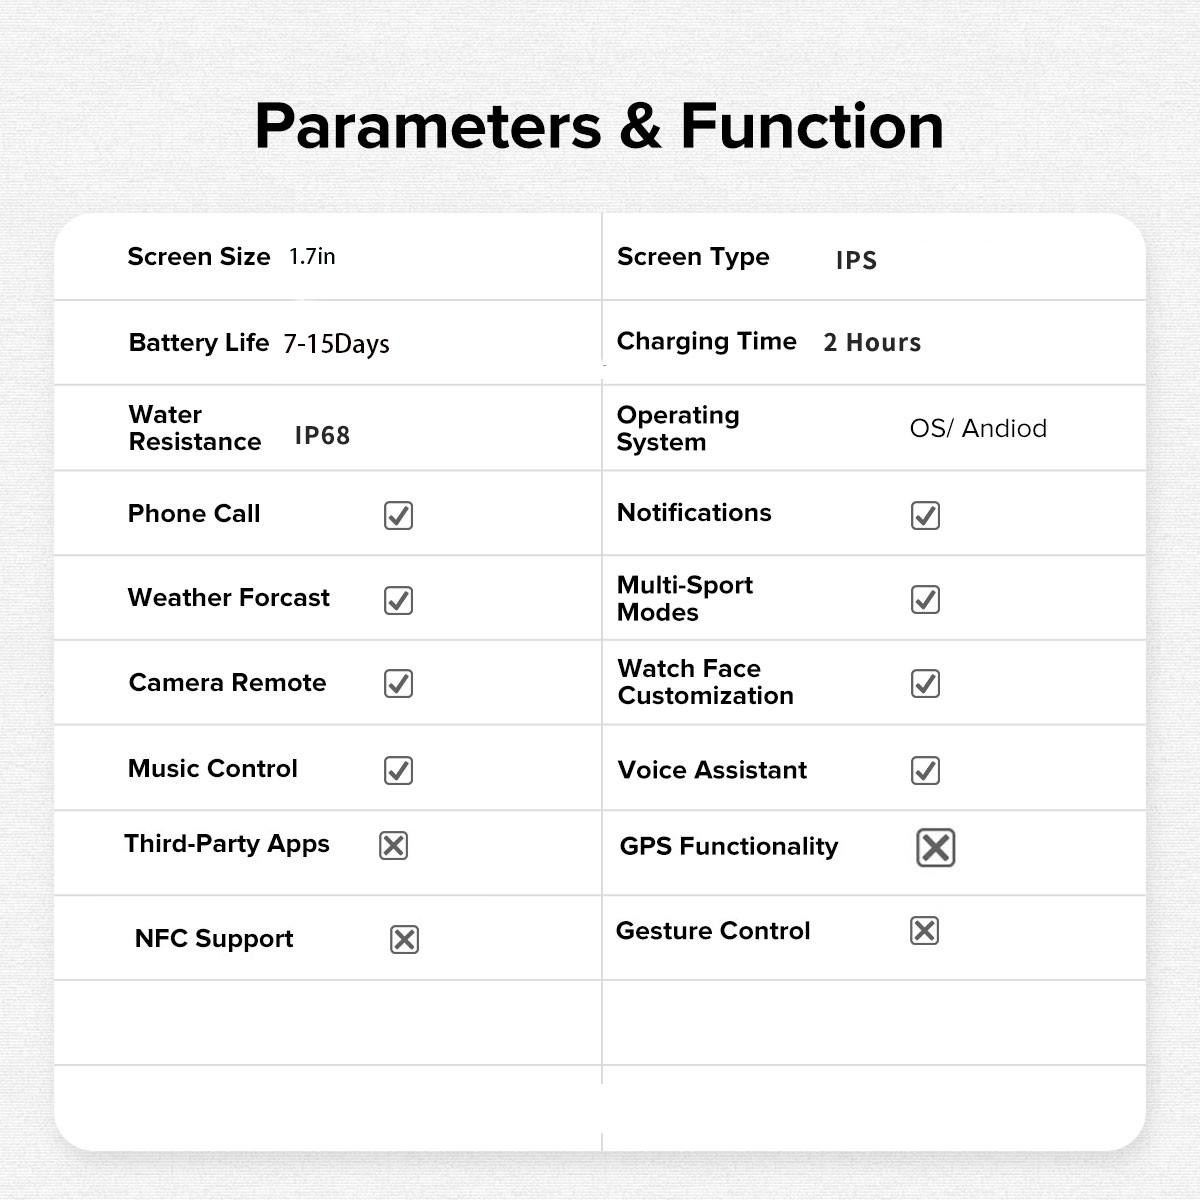Click the NFC Support X box
The width and height of the screenshot is (1200, 1200).
(x=404, y=939)
